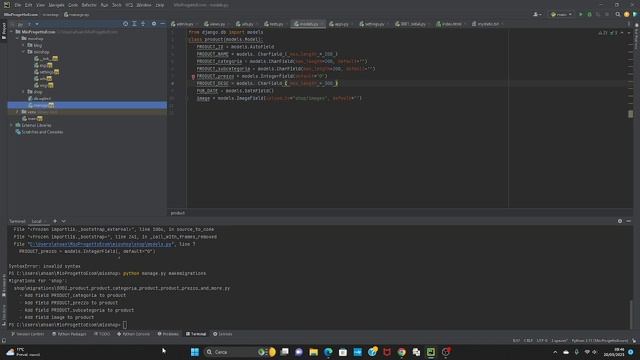The image size is (640, 360).
Task: Expand the venv folder
Action: [x=18, y=112]
